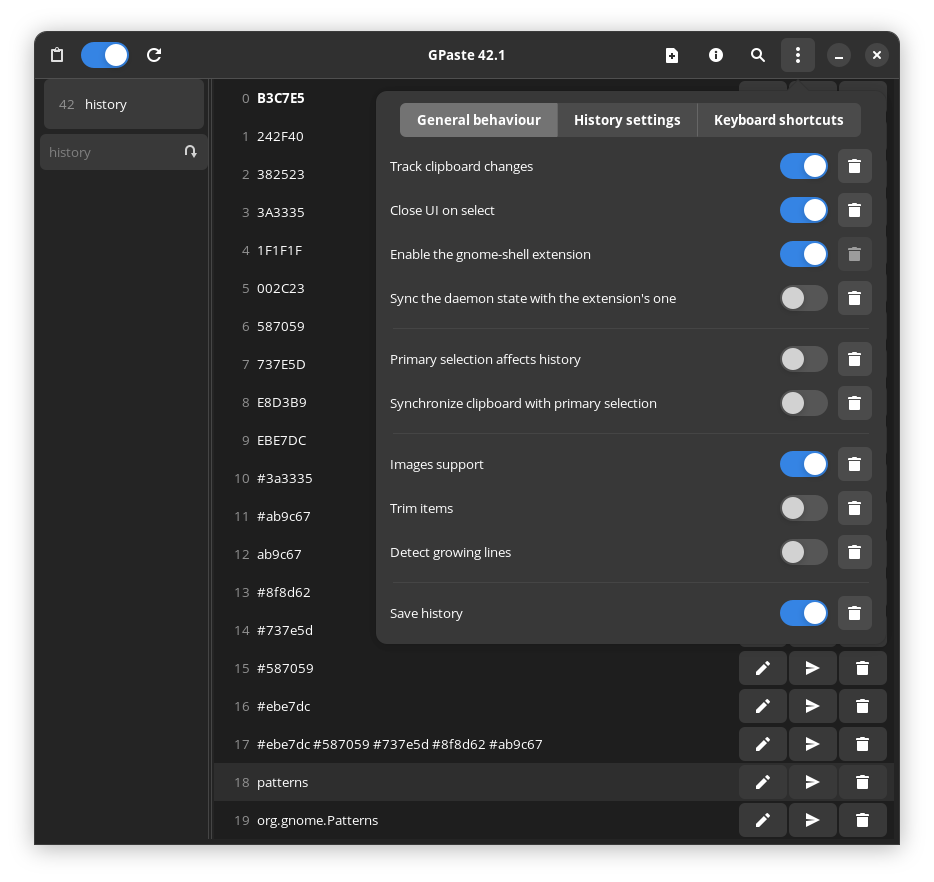Delete the patterns history item
Screen dimensions: 934x882
863,783
